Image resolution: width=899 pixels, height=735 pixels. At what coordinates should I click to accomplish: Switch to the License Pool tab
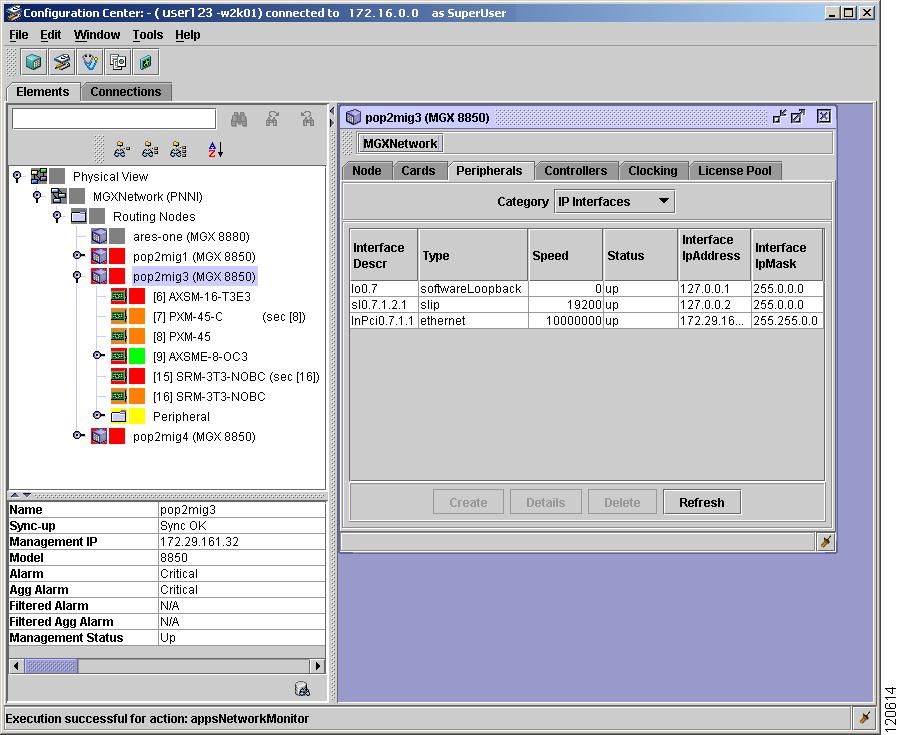[x=735, y=171]
